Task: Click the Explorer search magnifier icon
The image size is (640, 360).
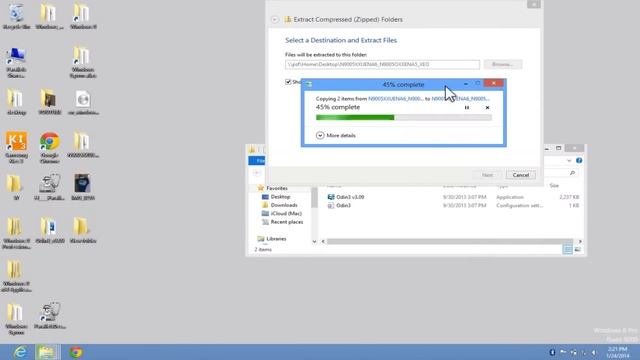Action: [572, 173]
